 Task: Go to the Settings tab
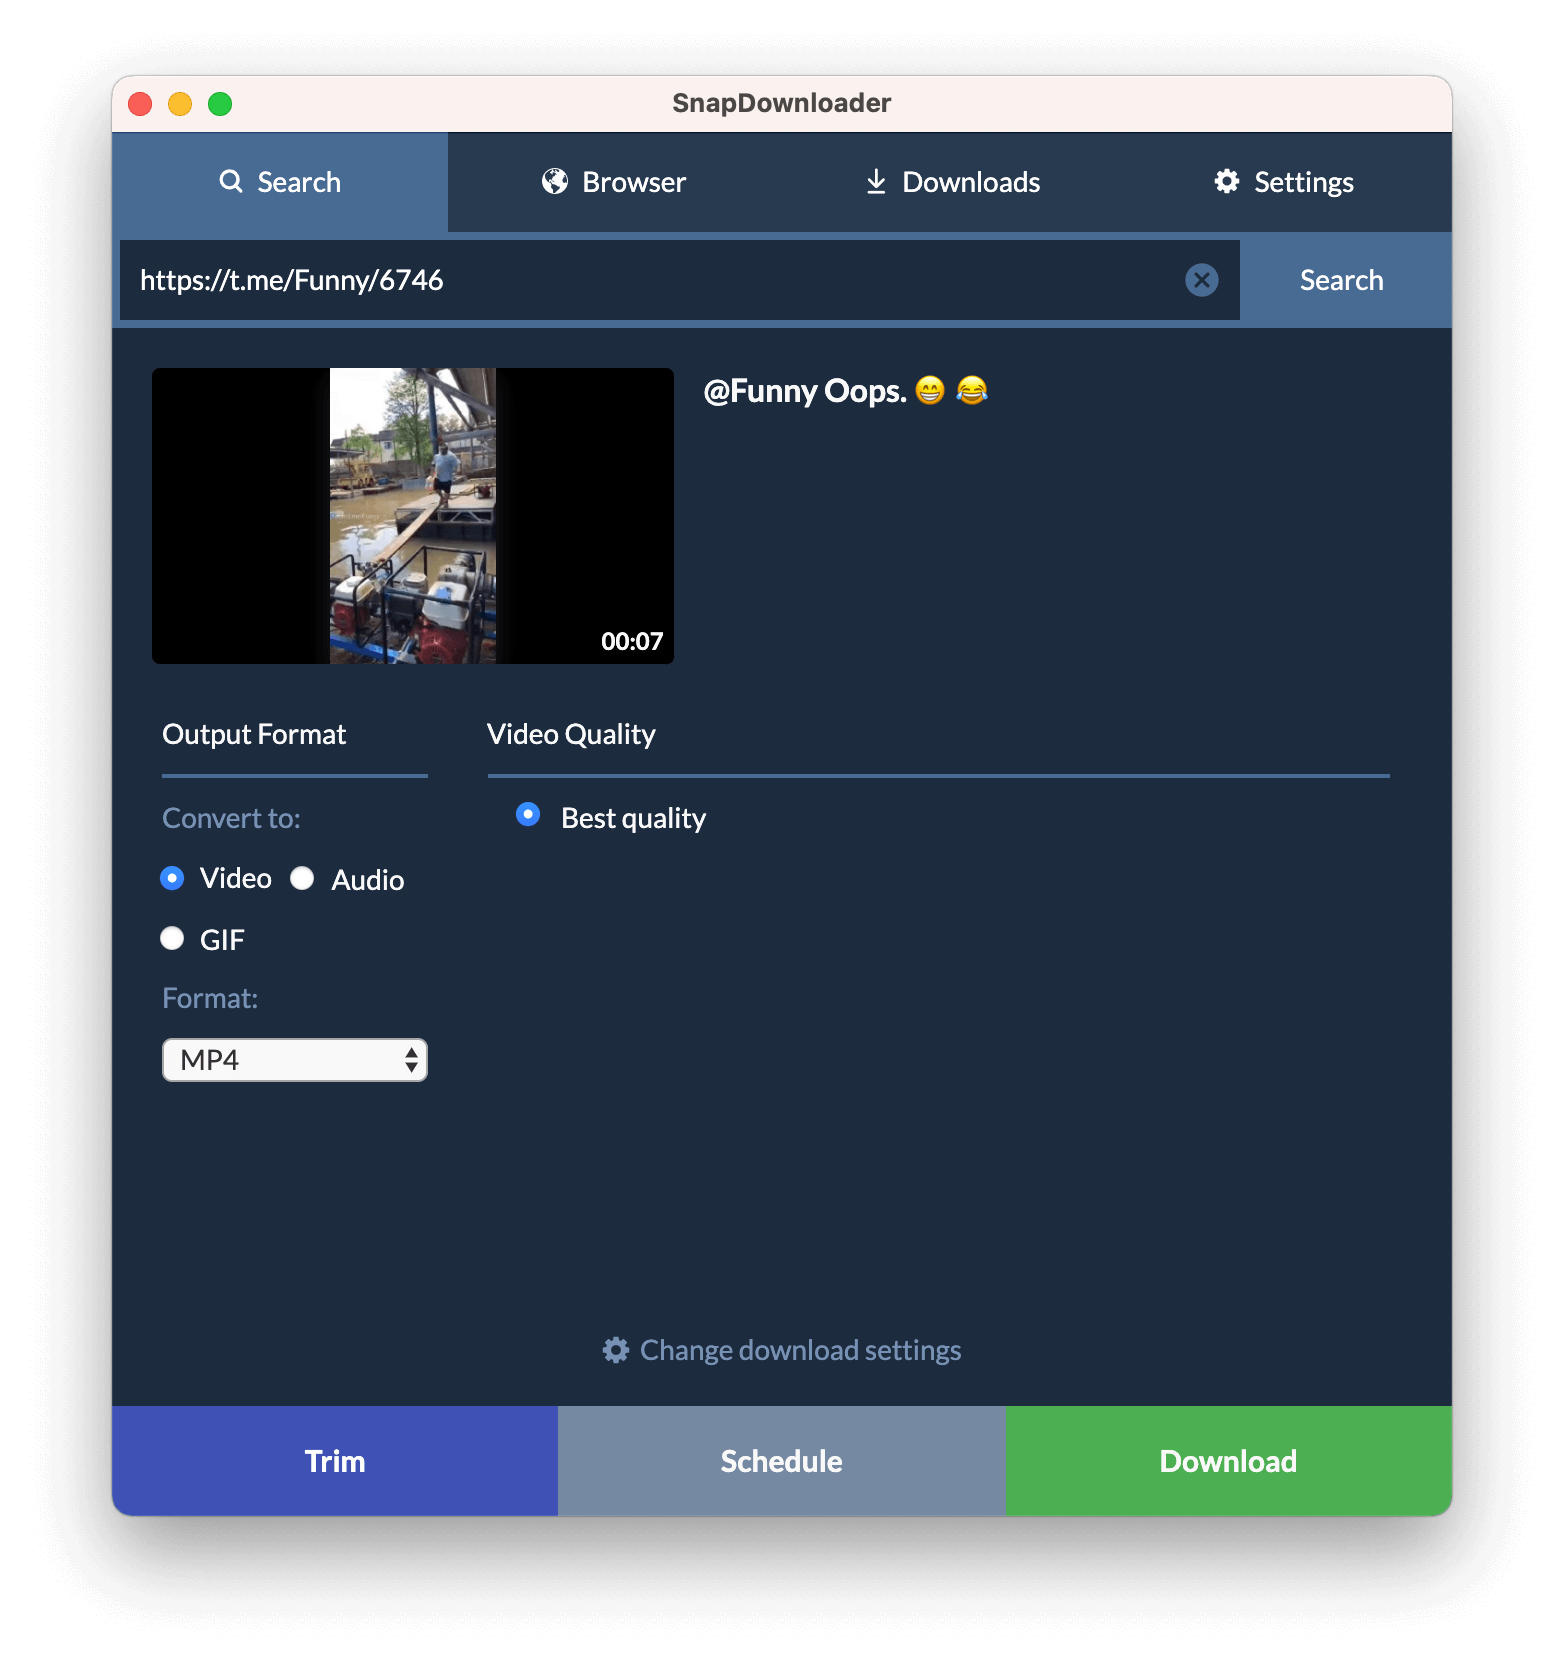[x=1284, y=182]
